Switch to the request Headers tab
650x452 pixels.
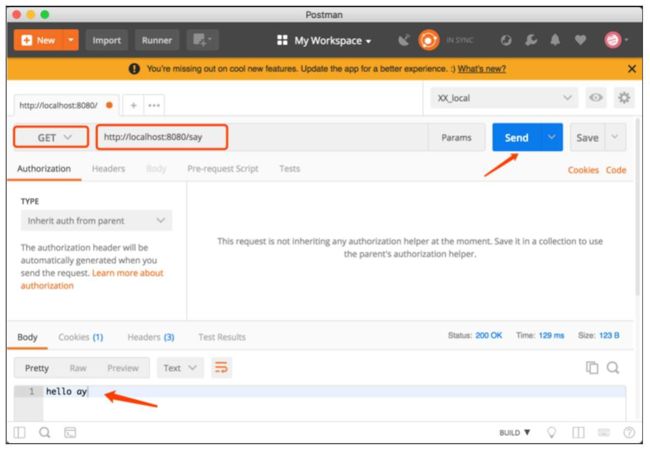pyautogui.click(x=109, y=169)
